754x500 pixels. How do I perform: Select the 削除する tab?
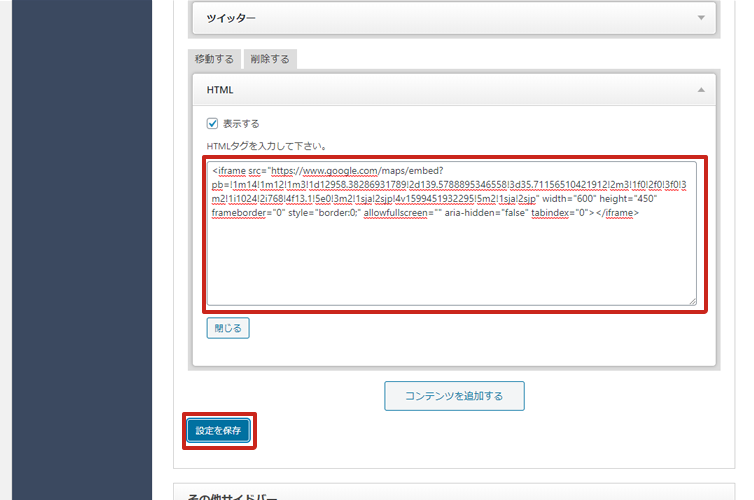[x=270, y=59]
